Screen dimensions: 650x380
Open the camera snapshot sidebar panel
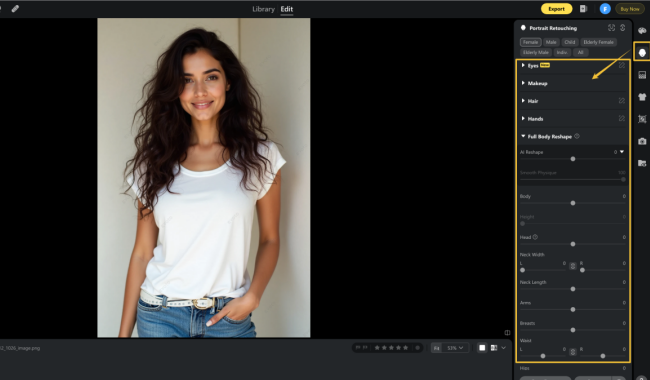642,141
